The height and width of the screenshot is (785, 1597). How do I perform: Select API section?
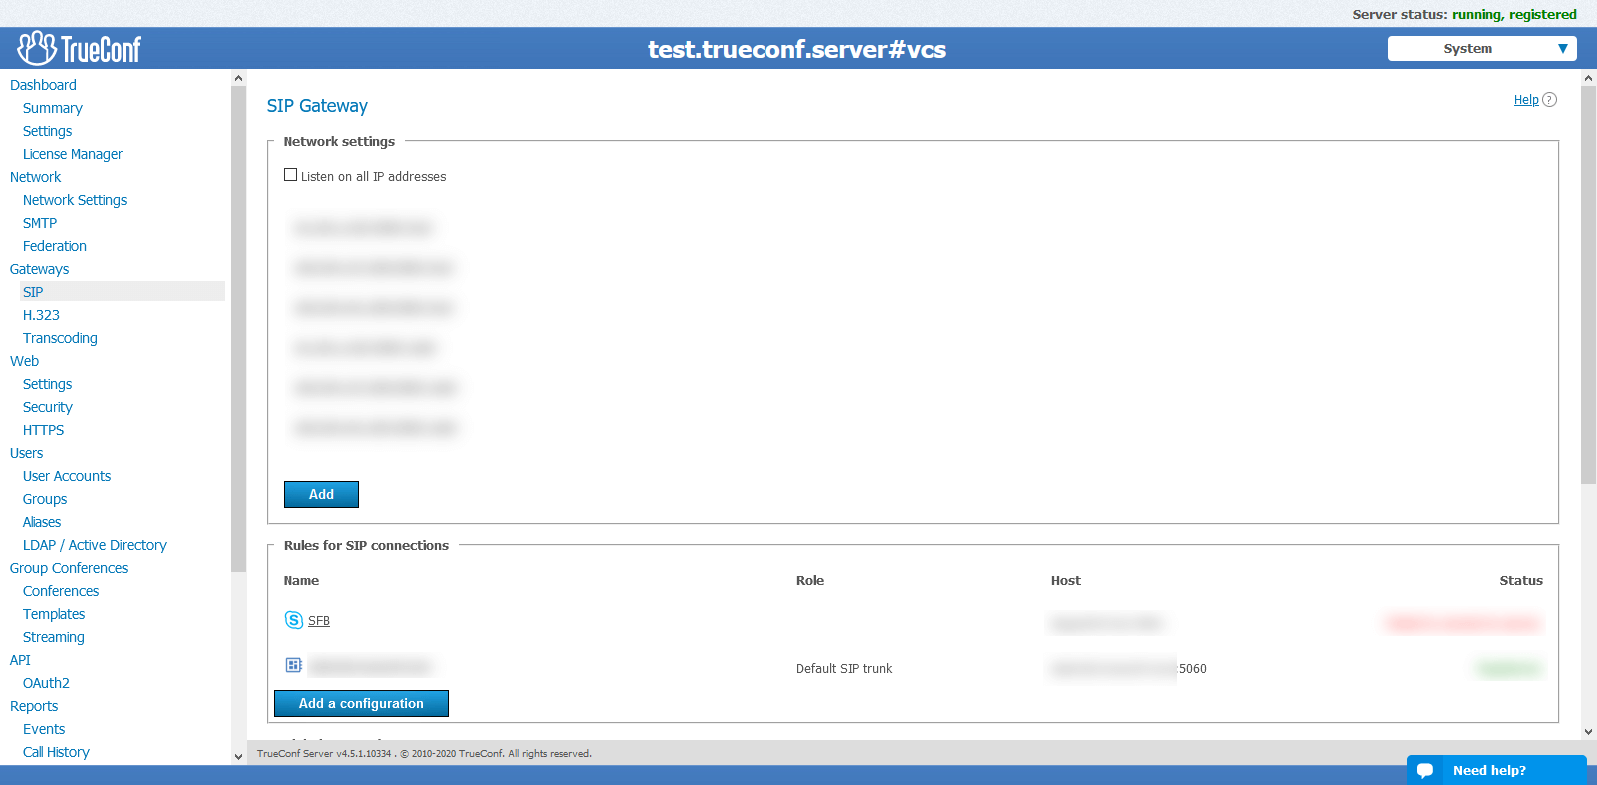coord(20,660)
